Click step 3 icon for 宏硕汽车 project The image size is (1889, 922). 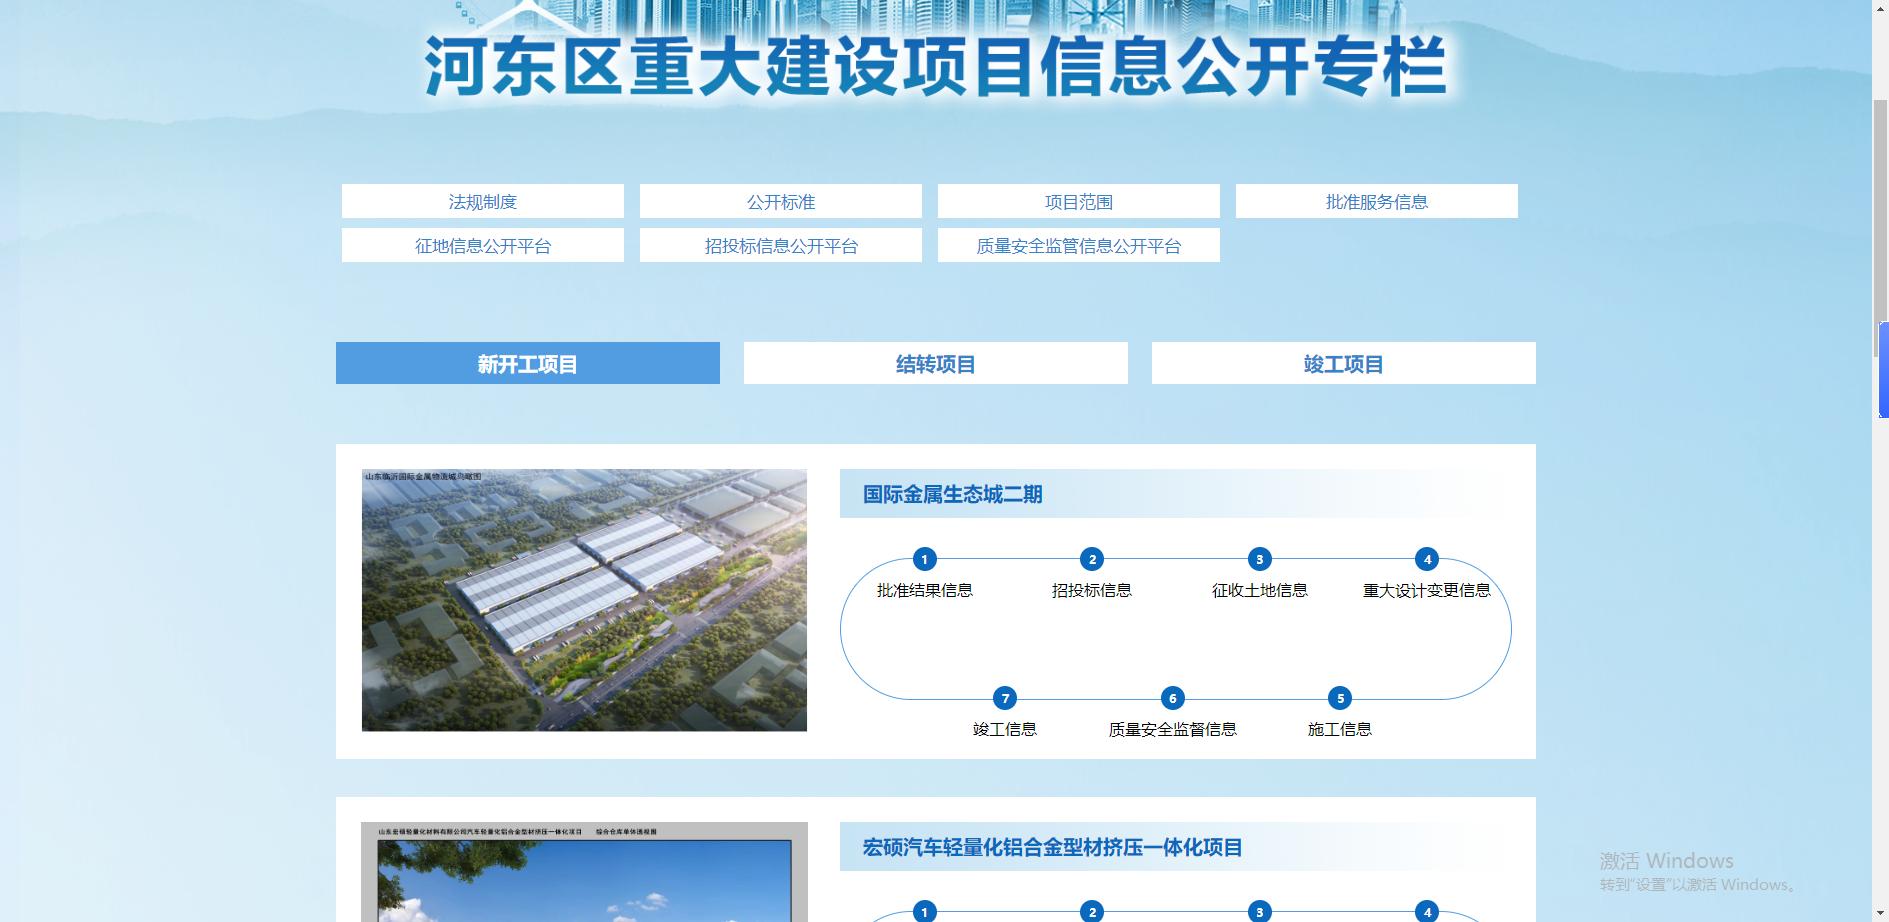(x=1260, y=911)
